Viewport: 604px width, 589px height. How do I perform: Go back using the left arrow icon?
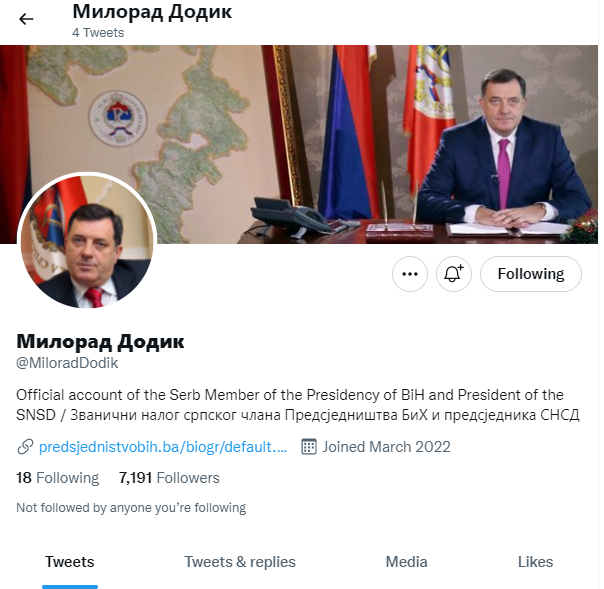coord(26,19)
